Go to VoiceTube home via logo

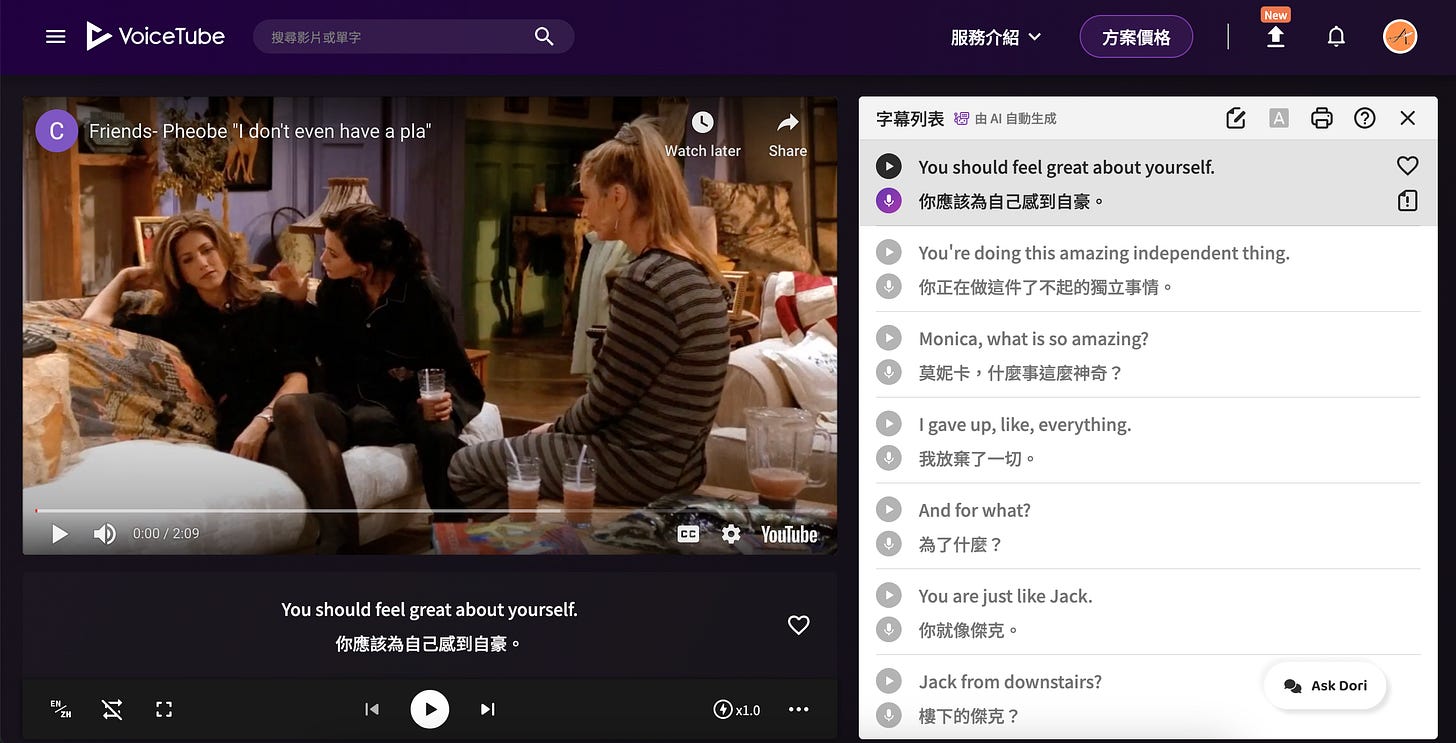[x=155, y=37]
